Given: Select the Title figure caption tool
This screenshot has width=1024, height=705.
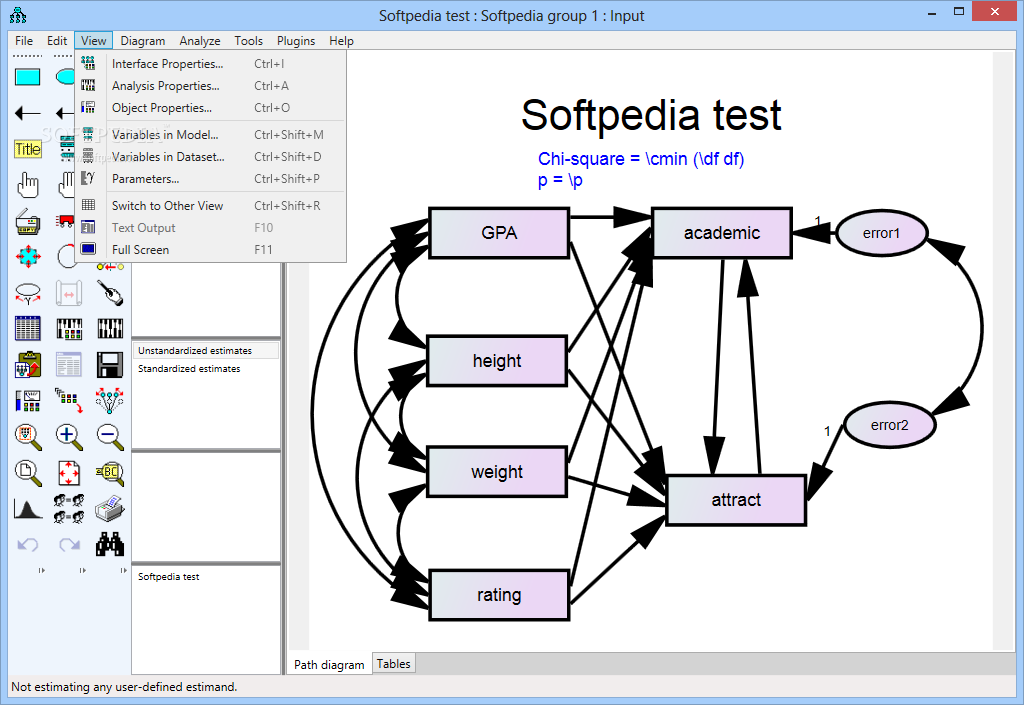Looking at the screenshot, I should point(27,149).
